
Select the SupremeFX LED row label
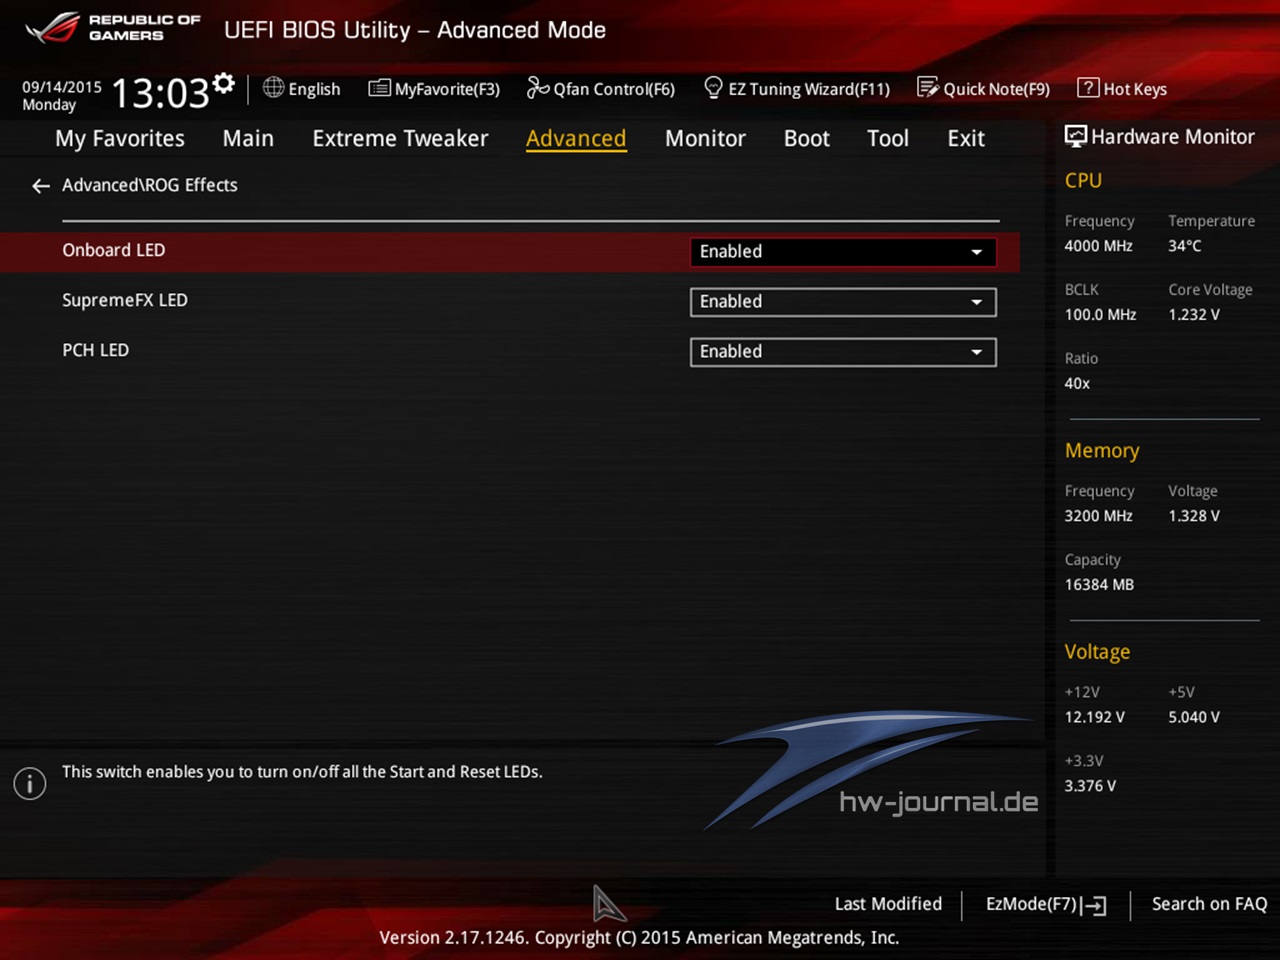125,300
